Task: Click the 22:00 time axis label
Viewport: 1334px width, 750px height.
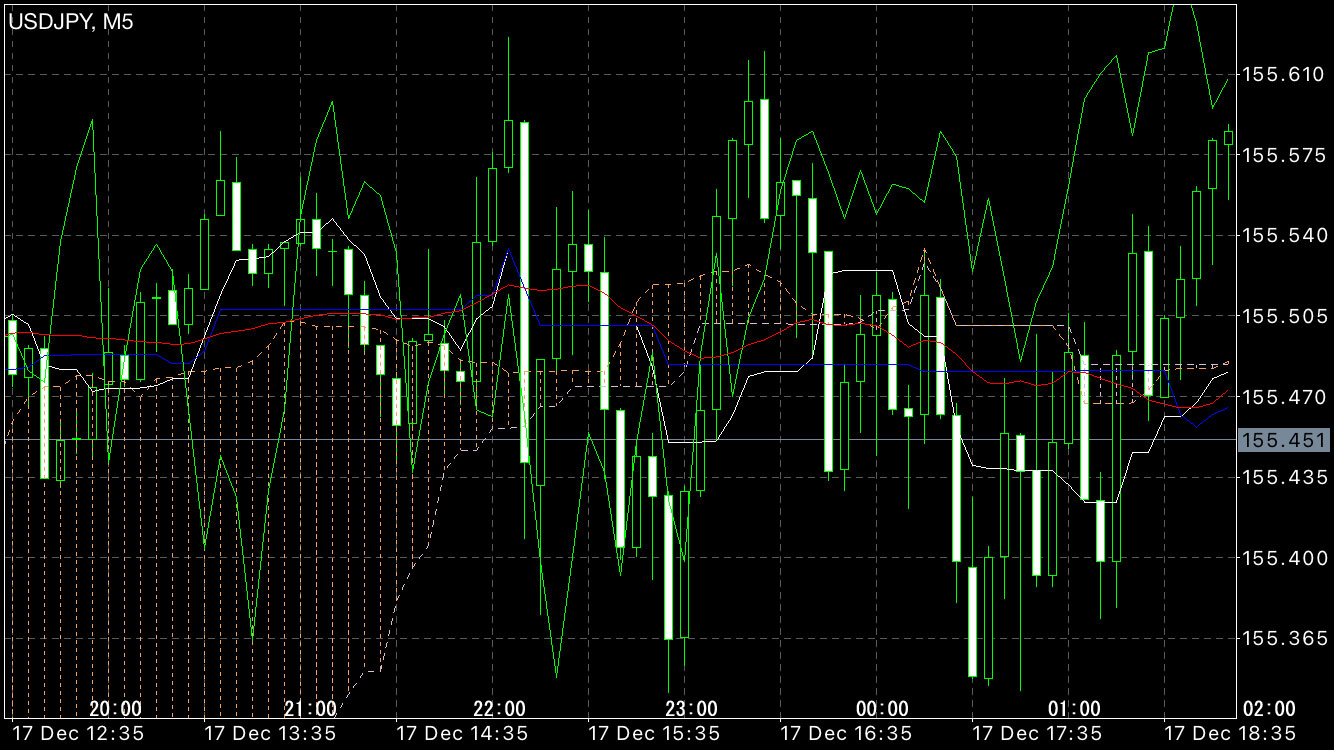Action: [499, 709]
